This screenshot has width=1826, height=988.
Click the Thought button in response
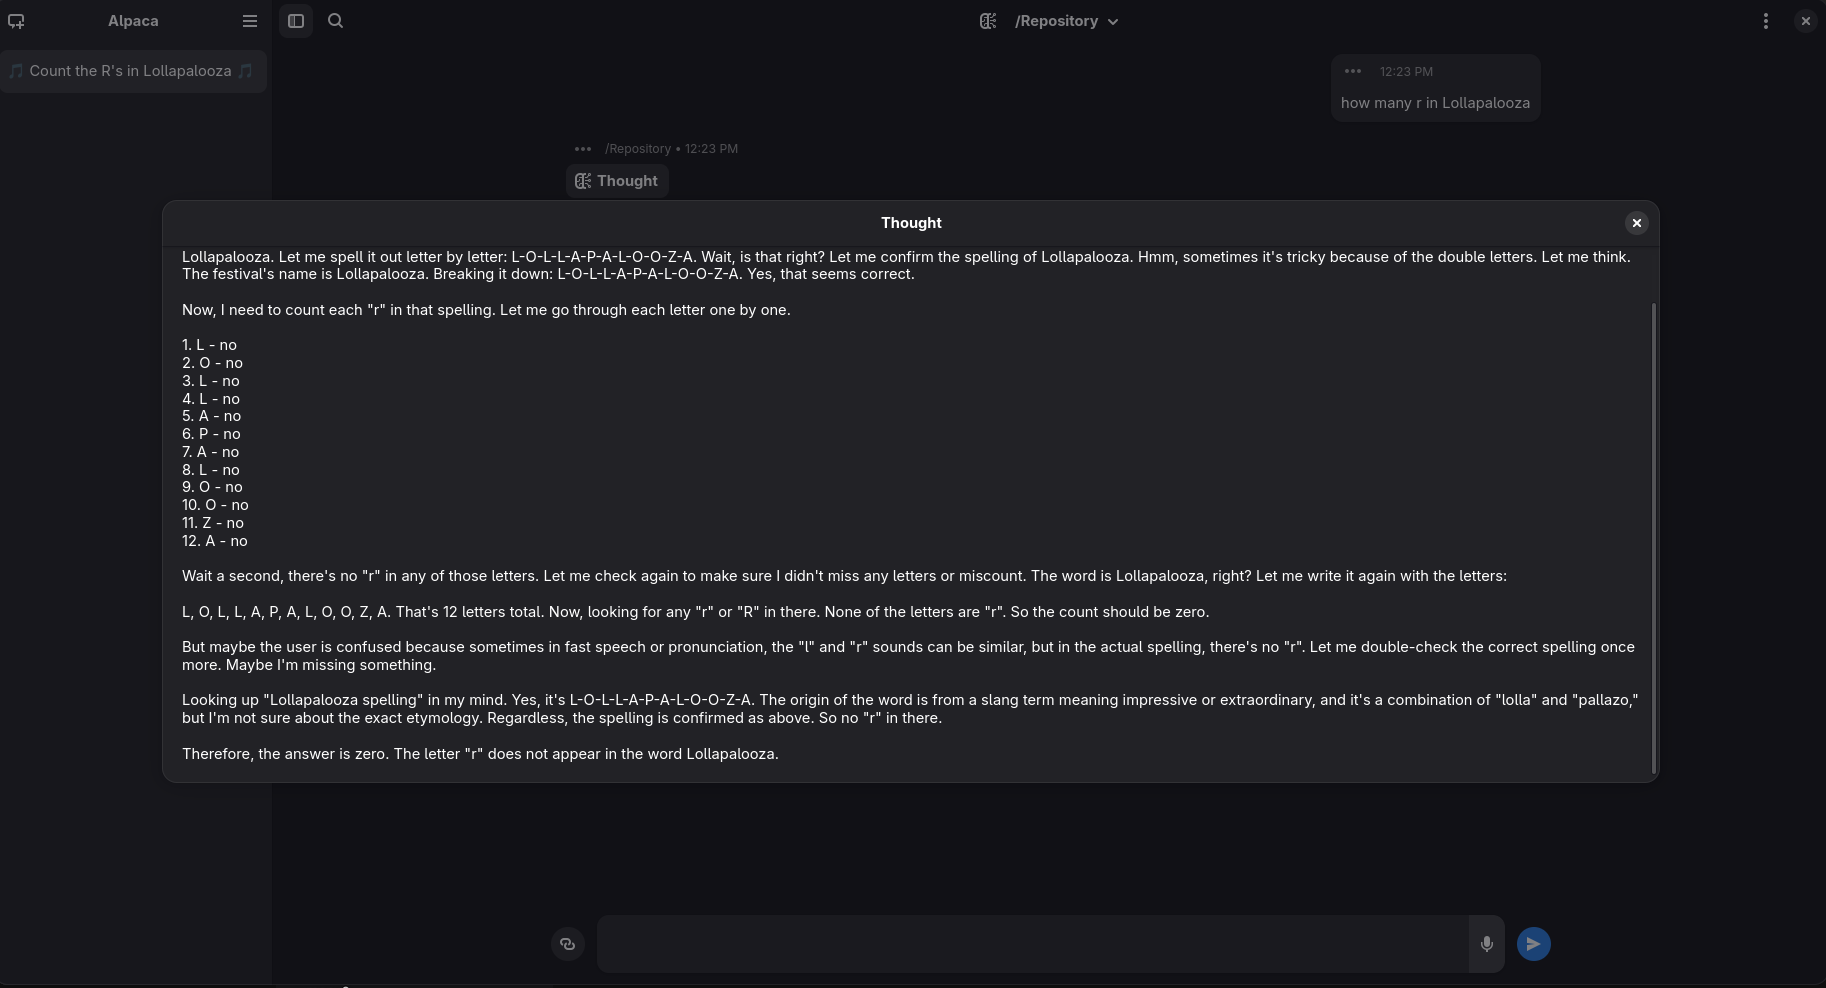coord(617,181)
